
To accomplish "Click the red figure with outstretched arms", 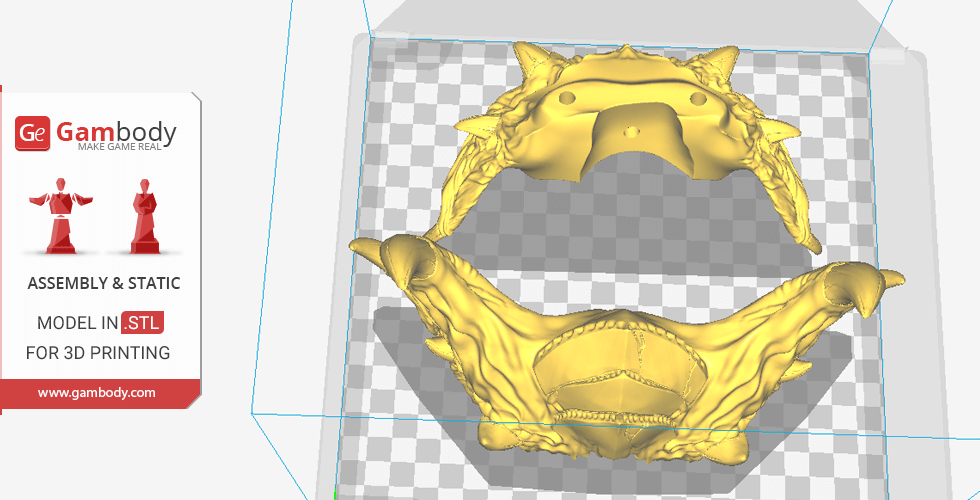I will coord(61,216).
